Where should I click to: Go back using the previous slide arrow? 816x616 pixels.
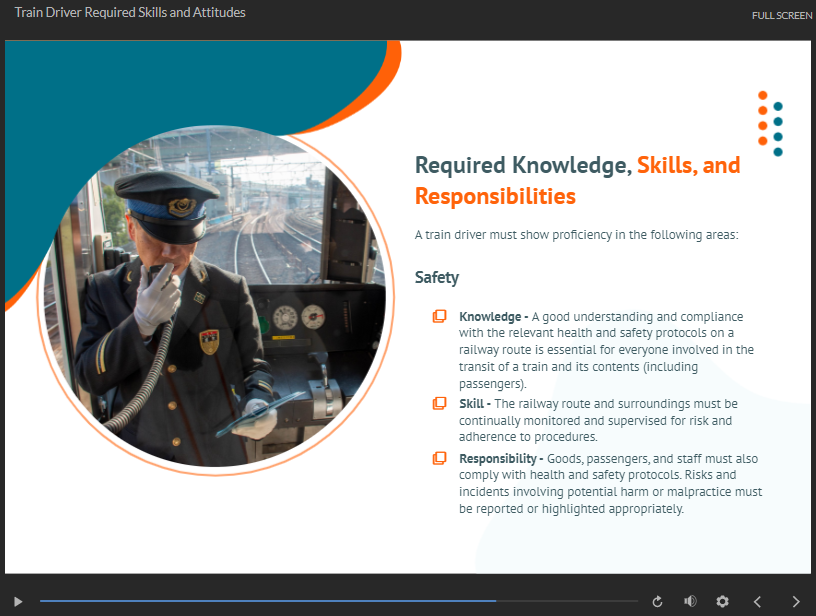pyautogui.click(x=757, y=601)
